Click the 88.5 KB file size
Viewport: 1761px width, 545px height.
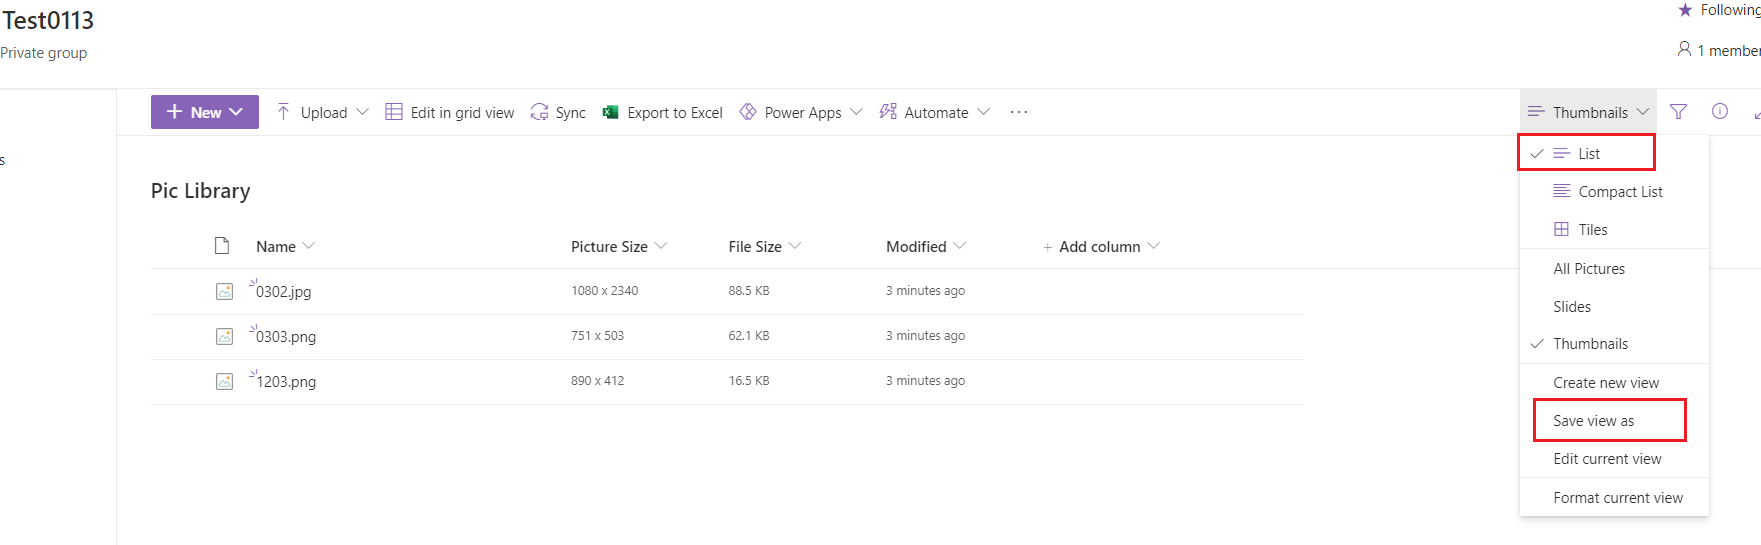749,290
